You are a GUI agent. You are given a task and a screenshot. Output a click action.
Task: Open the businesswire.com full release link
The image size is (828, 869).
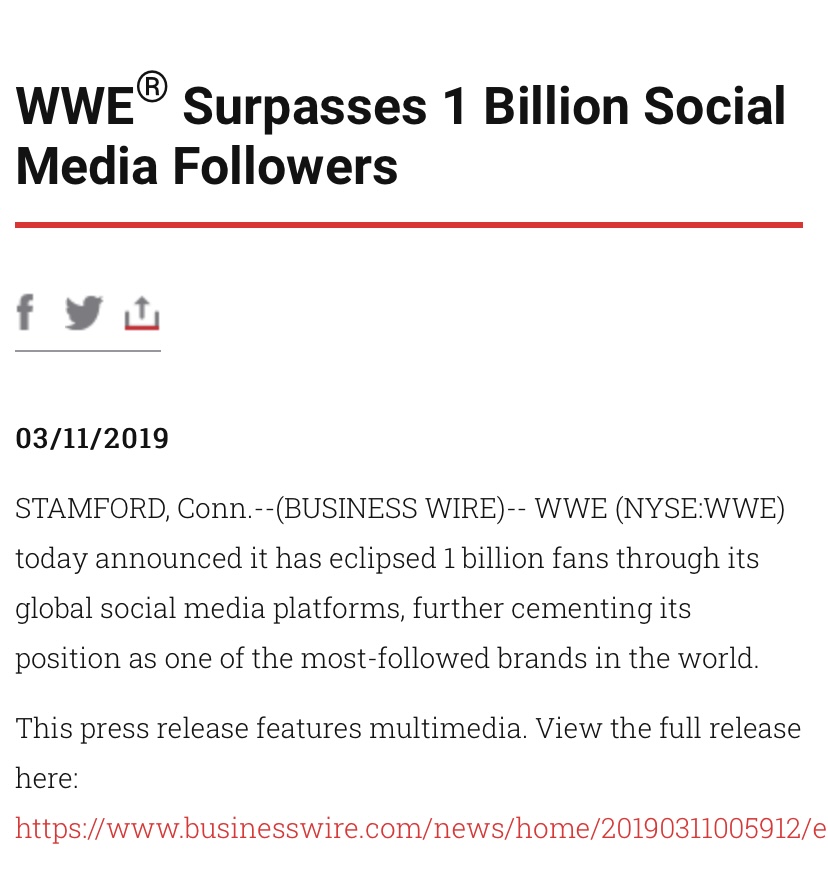click(420, 828)
